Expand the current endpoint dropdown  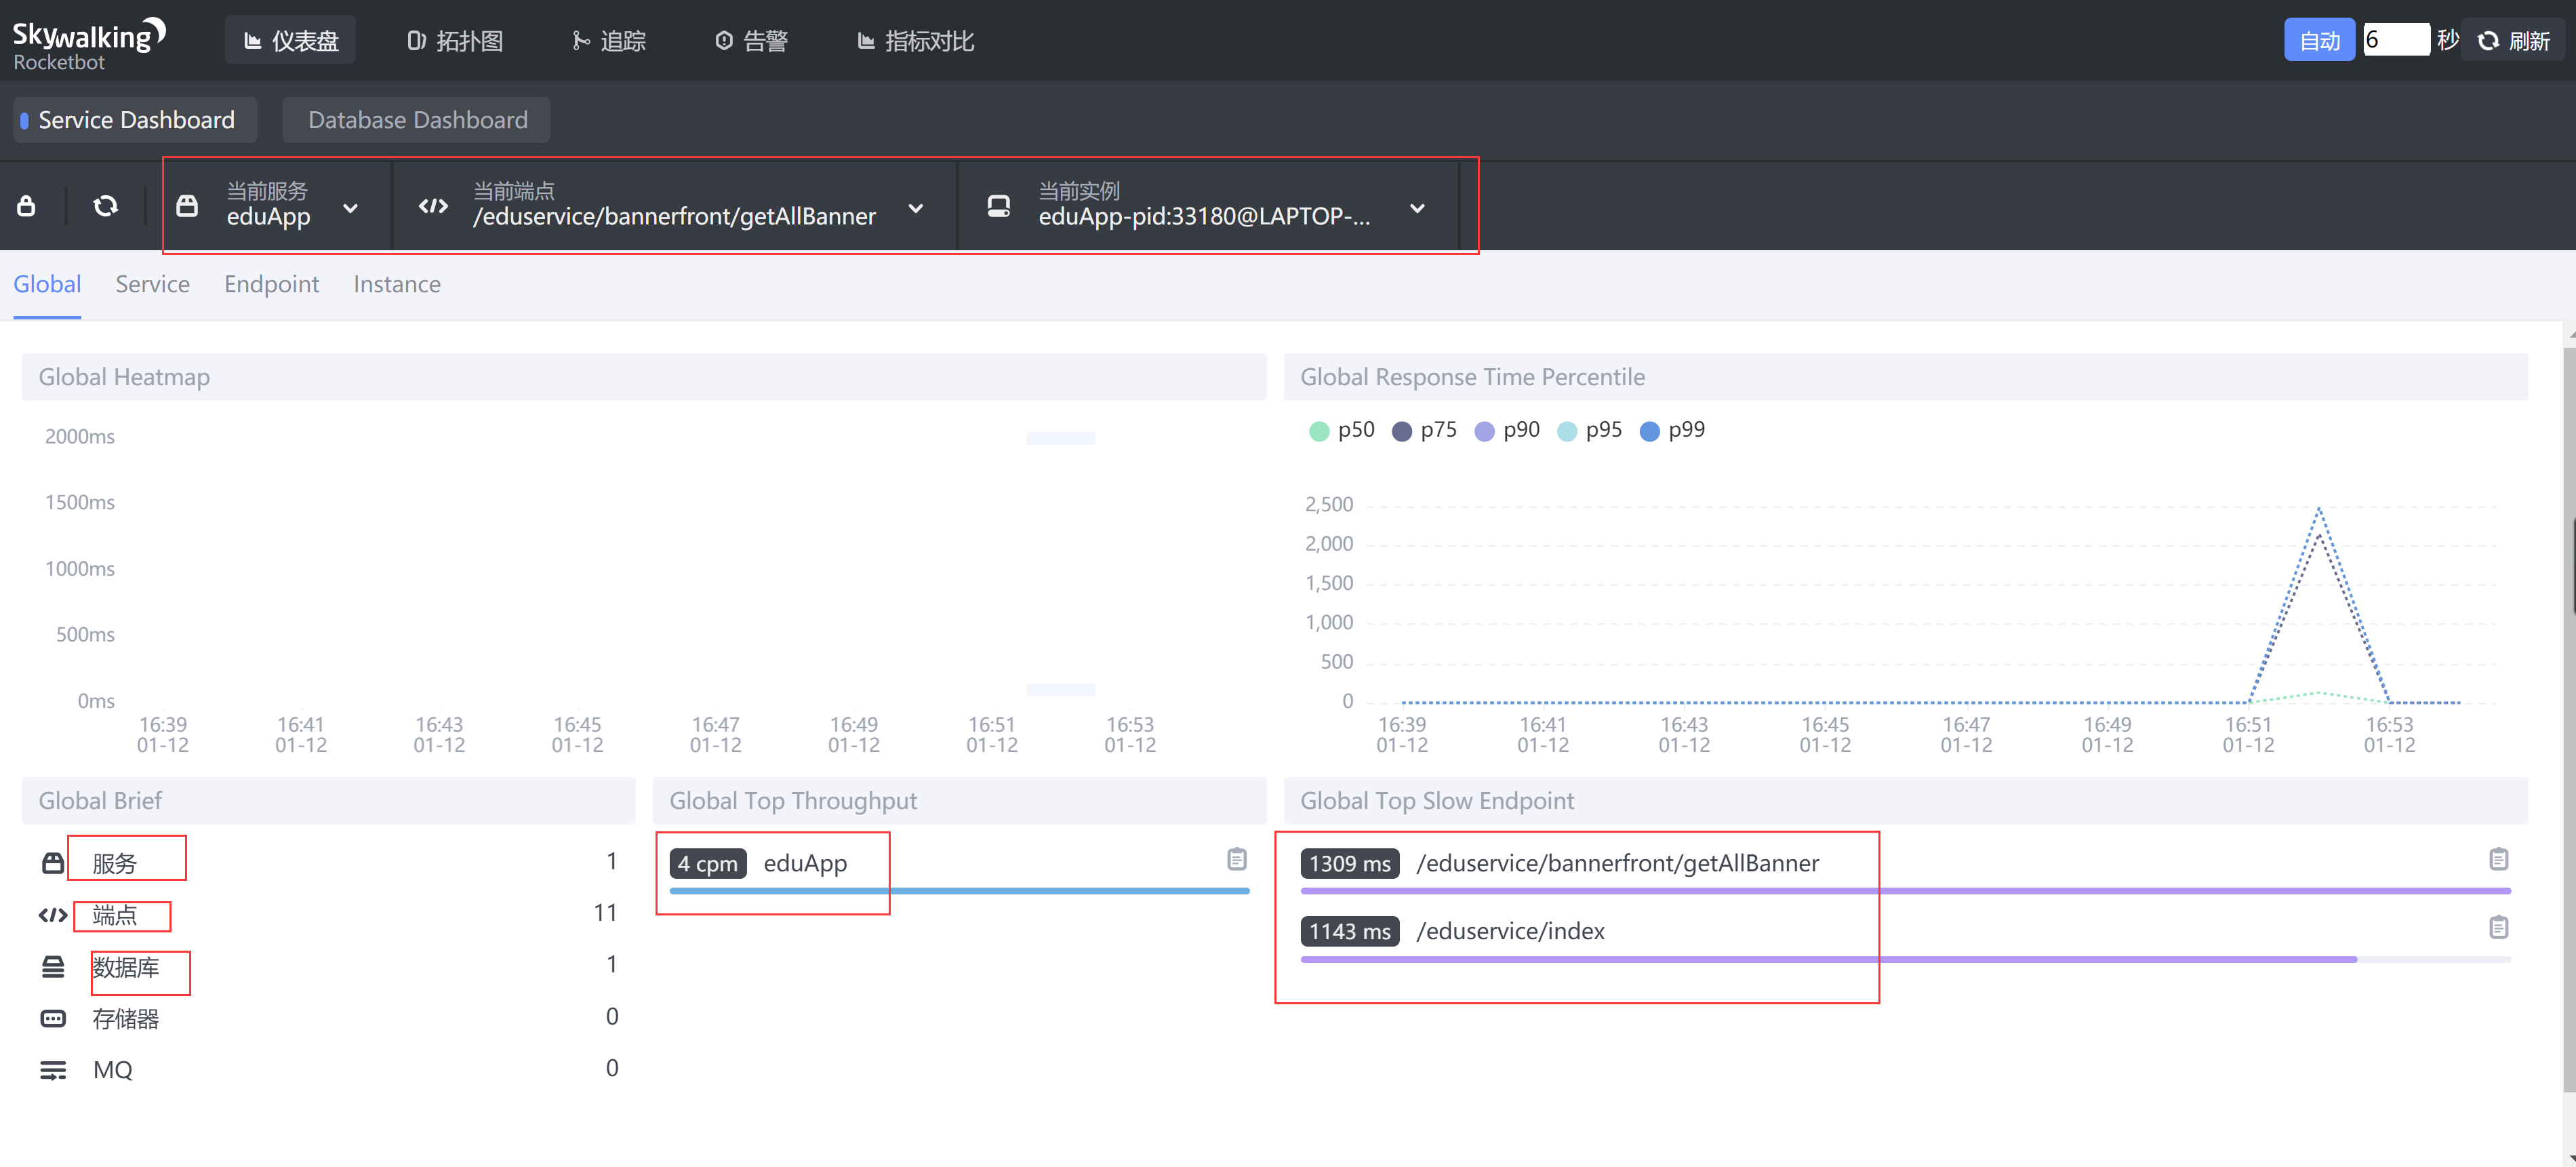point(915,208)
